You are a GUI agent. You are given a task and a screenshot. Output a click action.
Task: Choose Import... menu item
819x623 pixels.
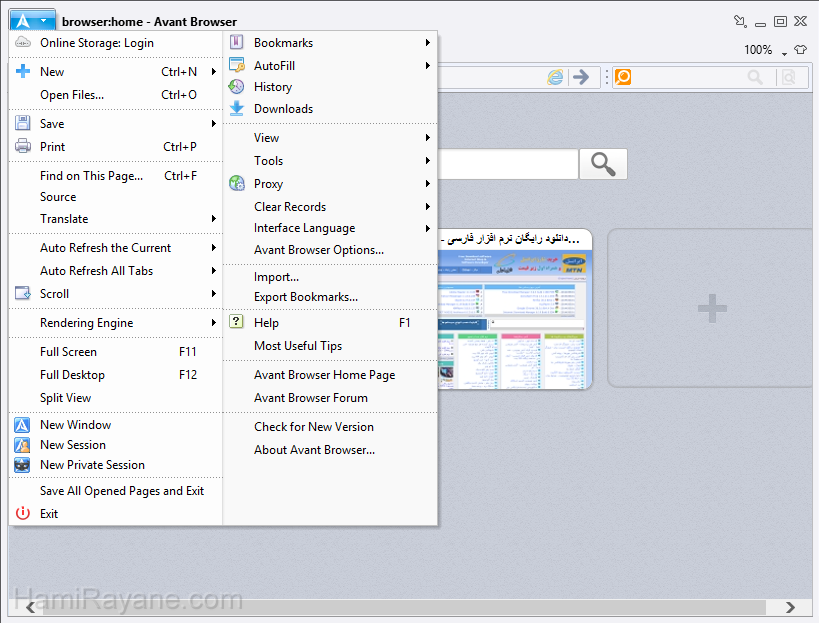[330, 277]
